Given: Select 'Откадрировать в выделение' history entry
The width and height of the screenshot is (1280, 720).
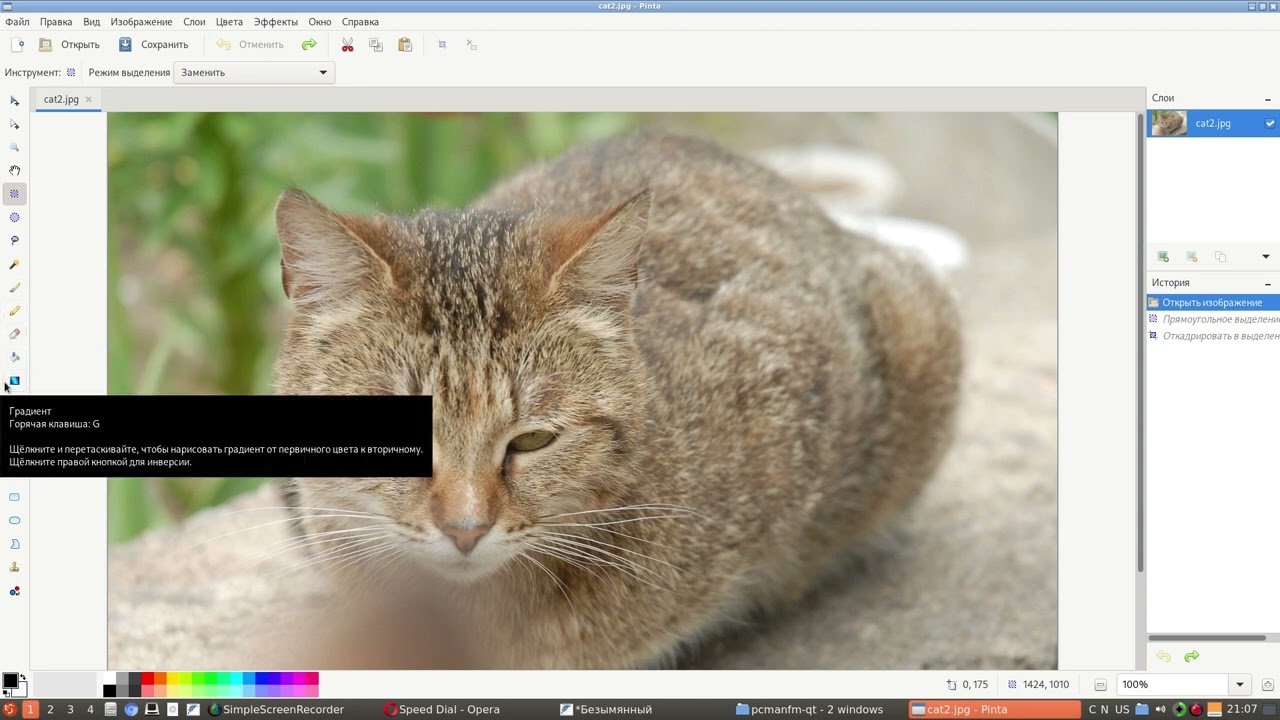Looking at the screenshot, I should pyautogui.click(x=1212, y=336).
